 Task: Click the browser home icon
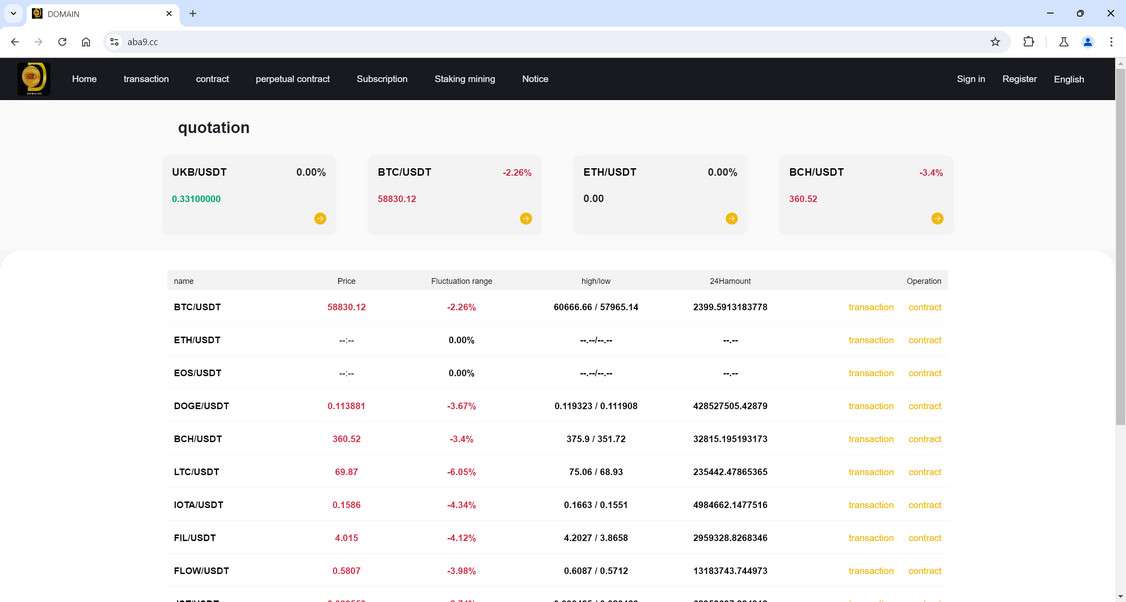tap(86, 42)
